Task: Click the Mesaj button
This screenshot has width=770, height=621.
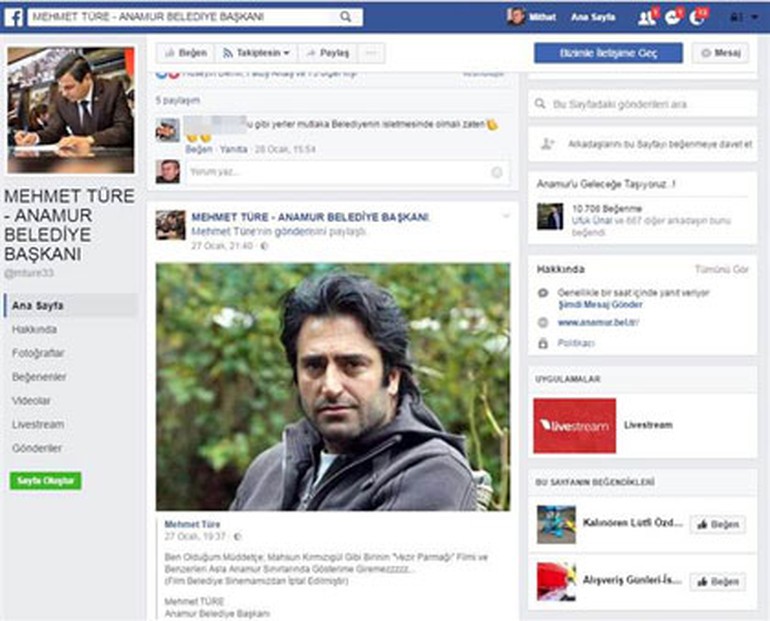Action: click(720, 53)
